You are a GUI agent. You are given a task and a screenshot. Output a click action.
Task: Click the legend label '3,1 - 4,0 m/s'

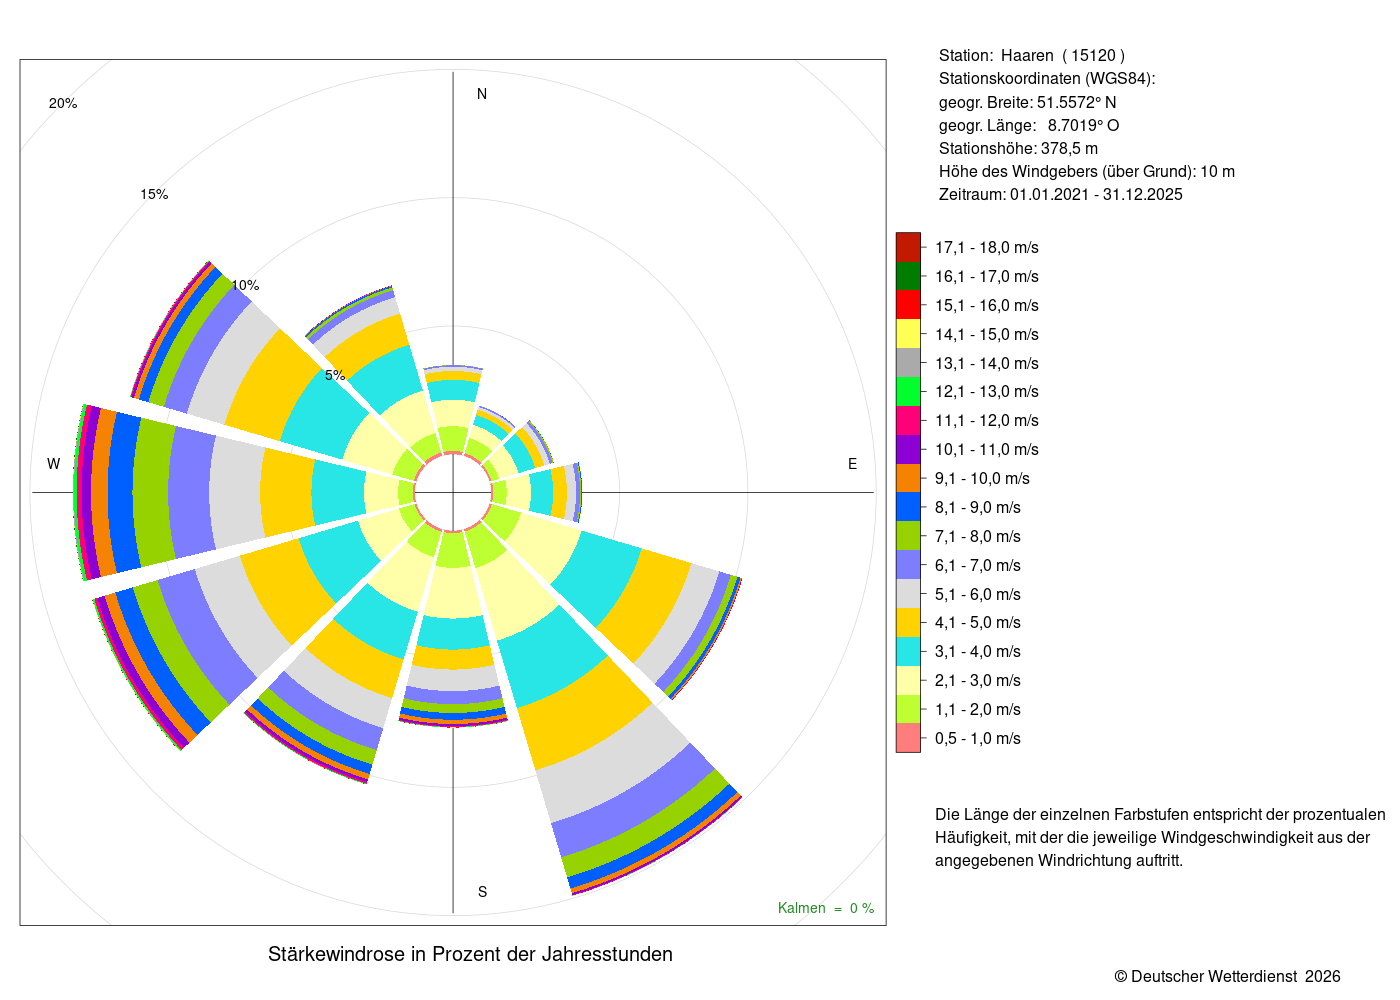point(978,652)
